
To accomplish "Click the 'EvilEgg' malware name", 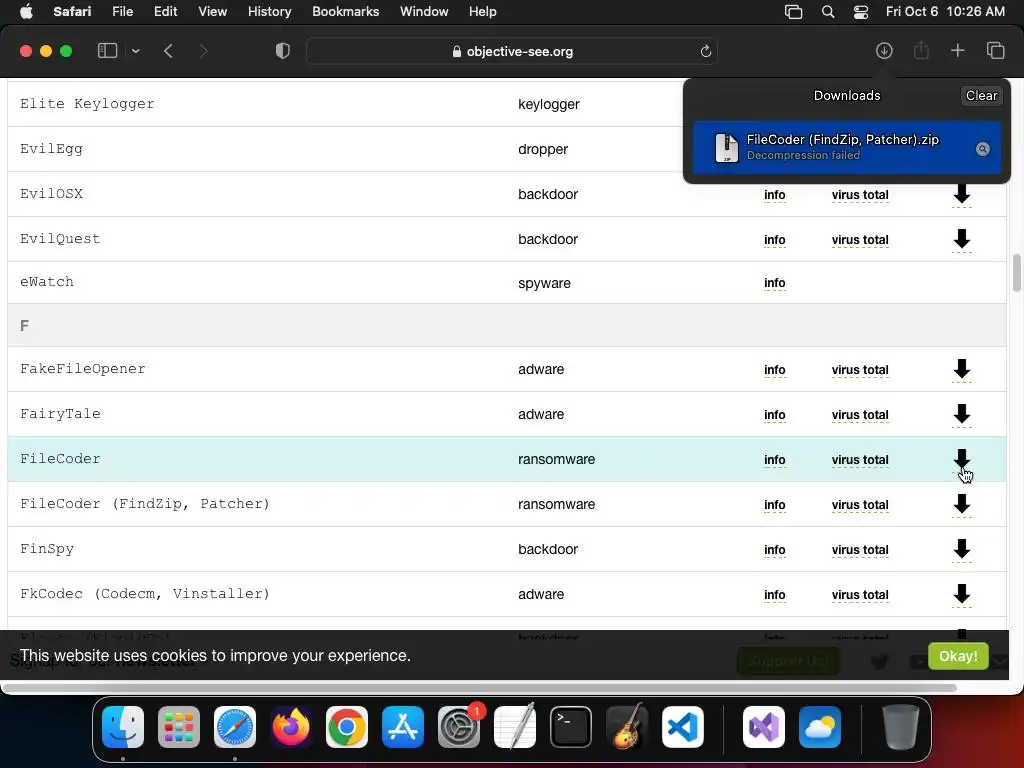I will click(52, 149).
